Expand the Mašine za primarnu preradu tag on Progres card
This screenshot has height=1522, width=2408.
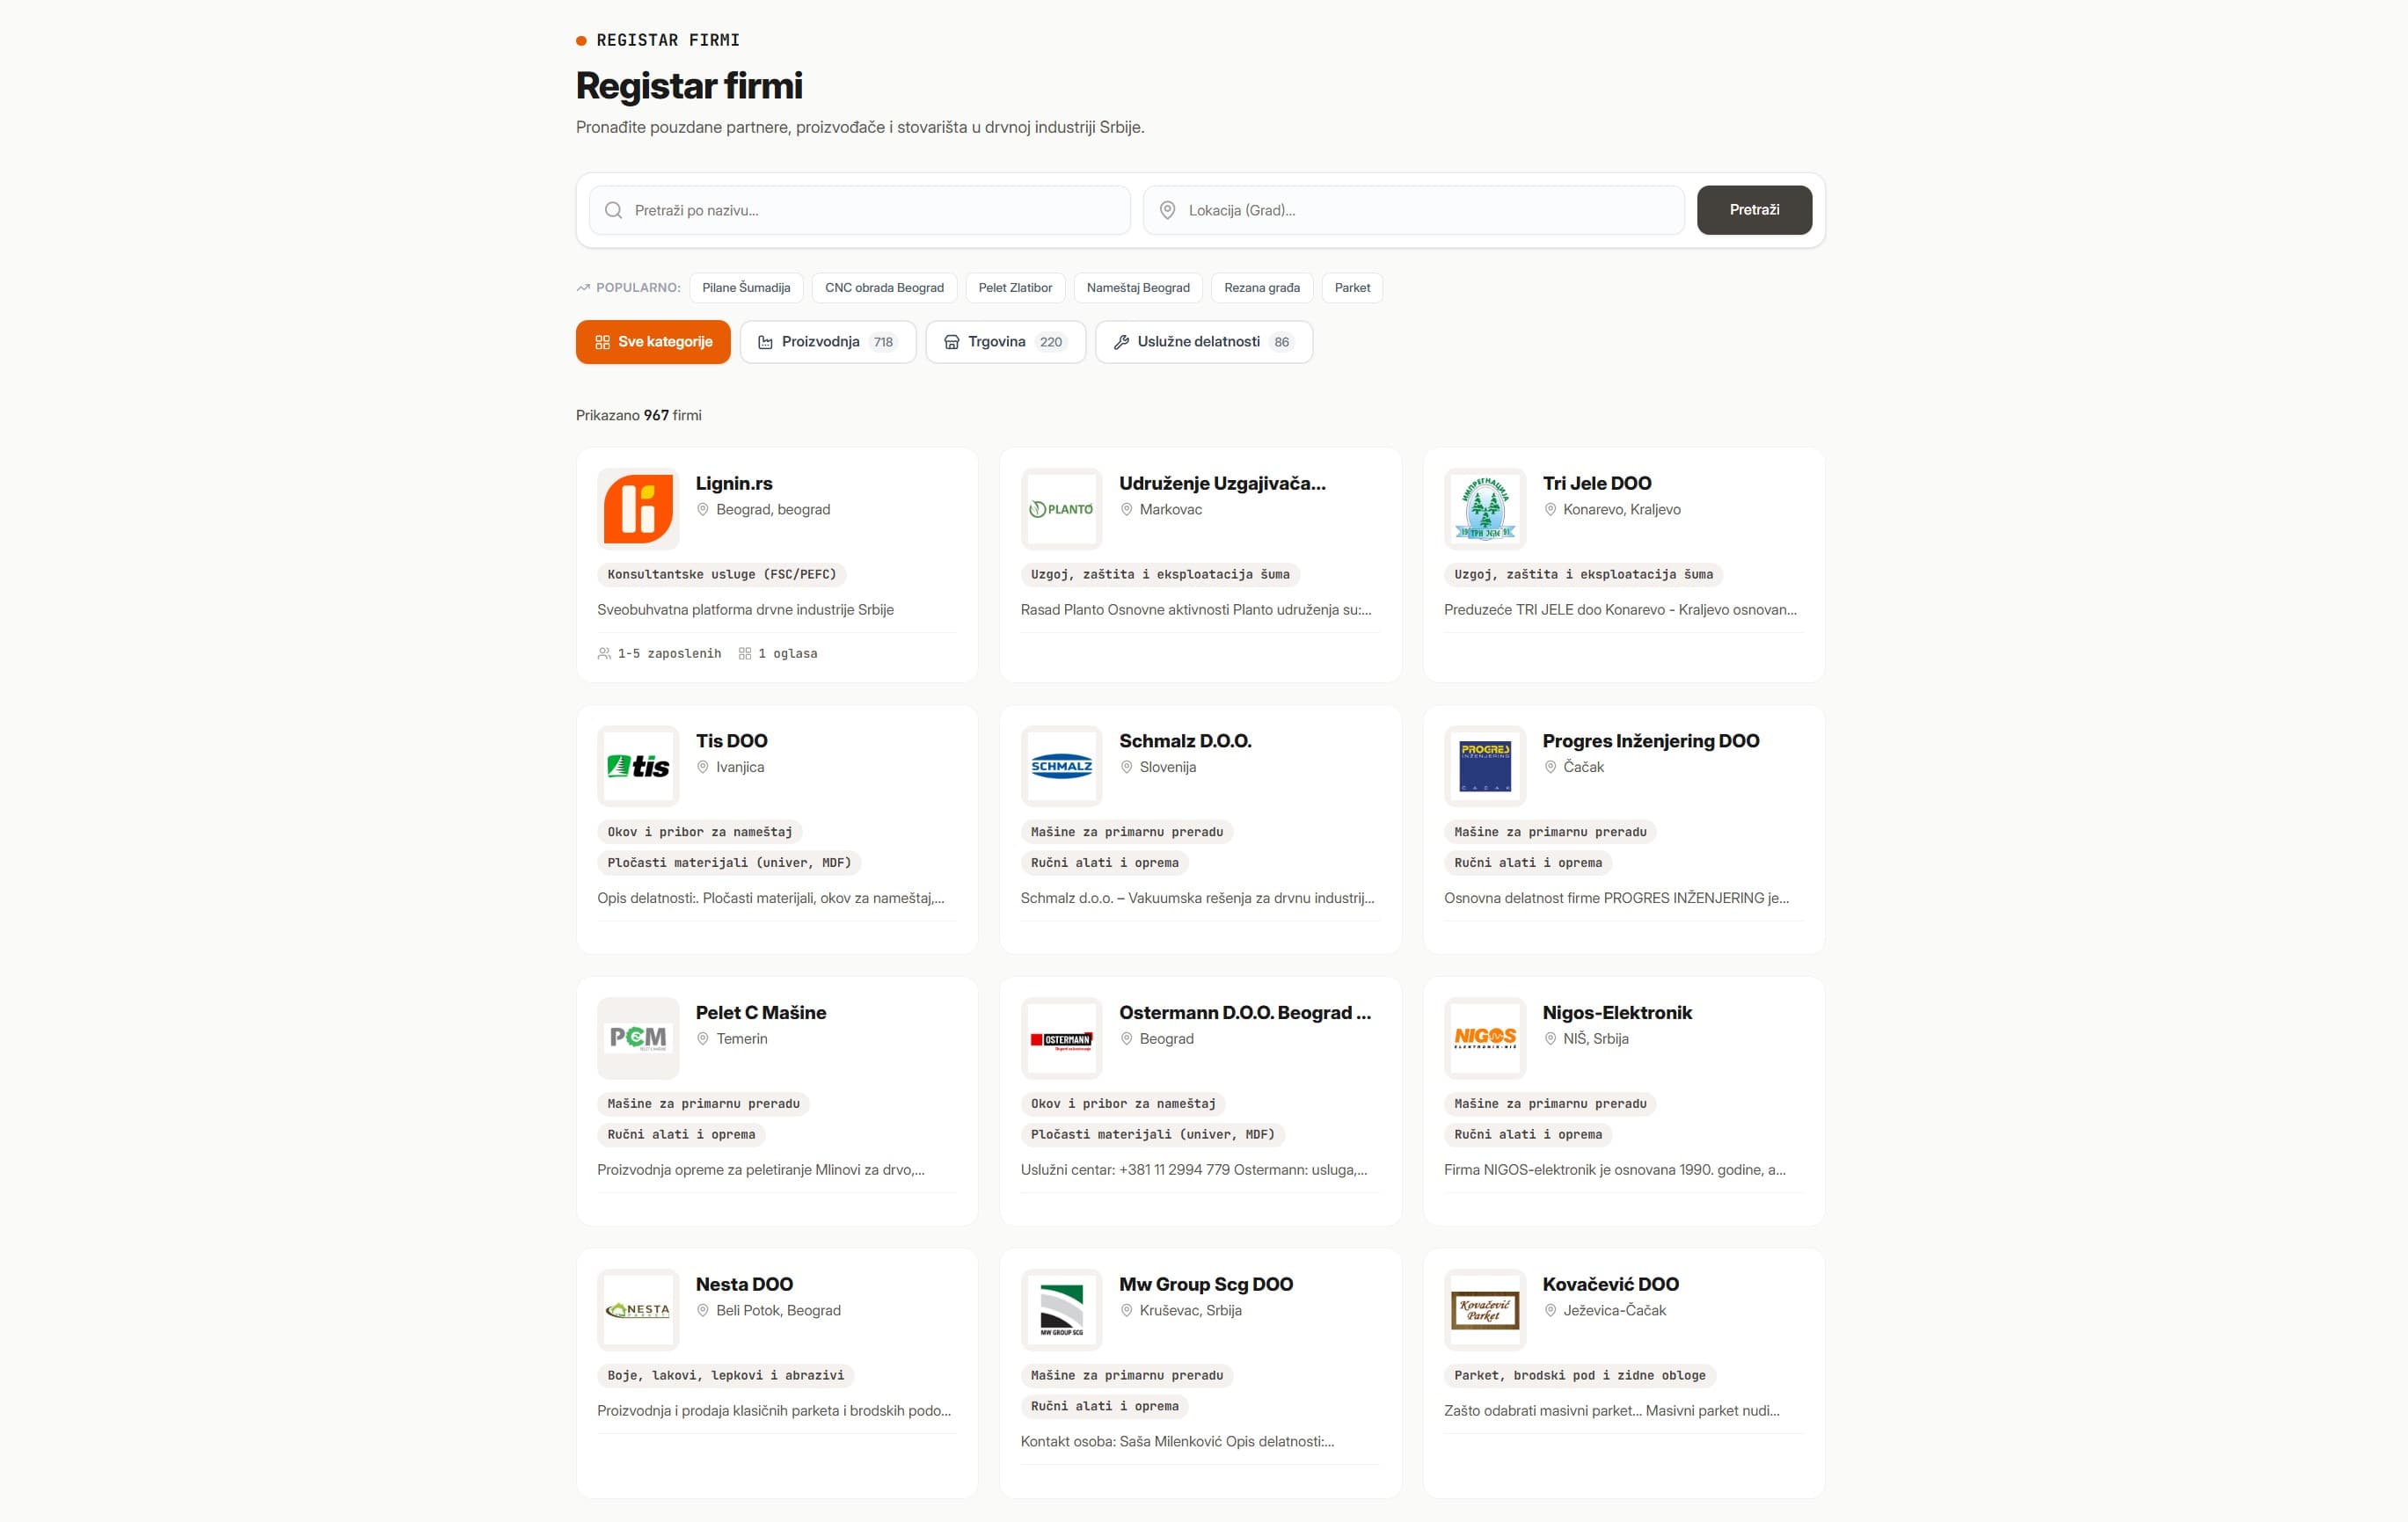(x=1549, y=831)
